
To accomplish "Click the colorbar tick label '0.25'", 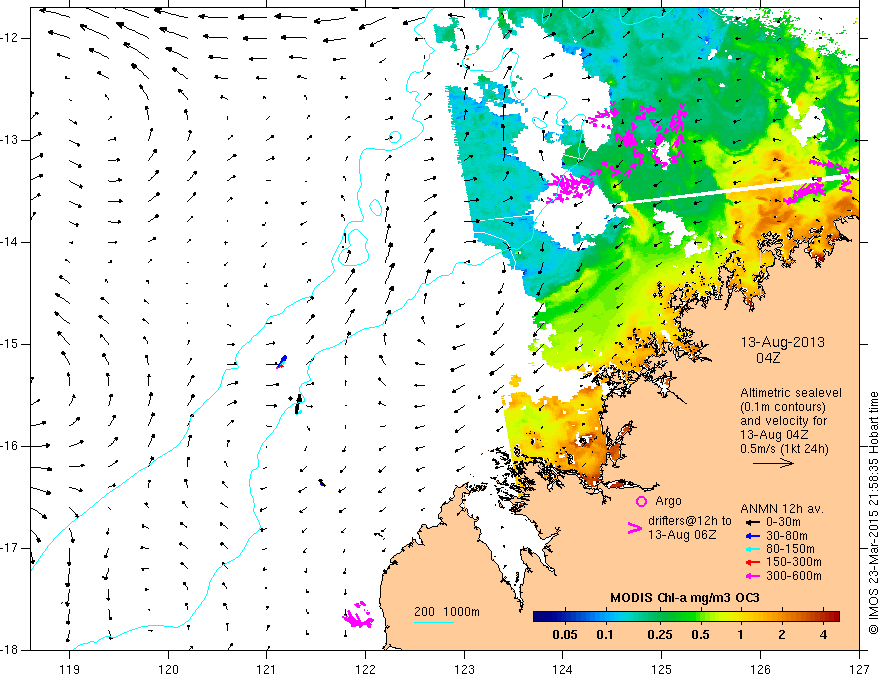I will tap(659, 635).
